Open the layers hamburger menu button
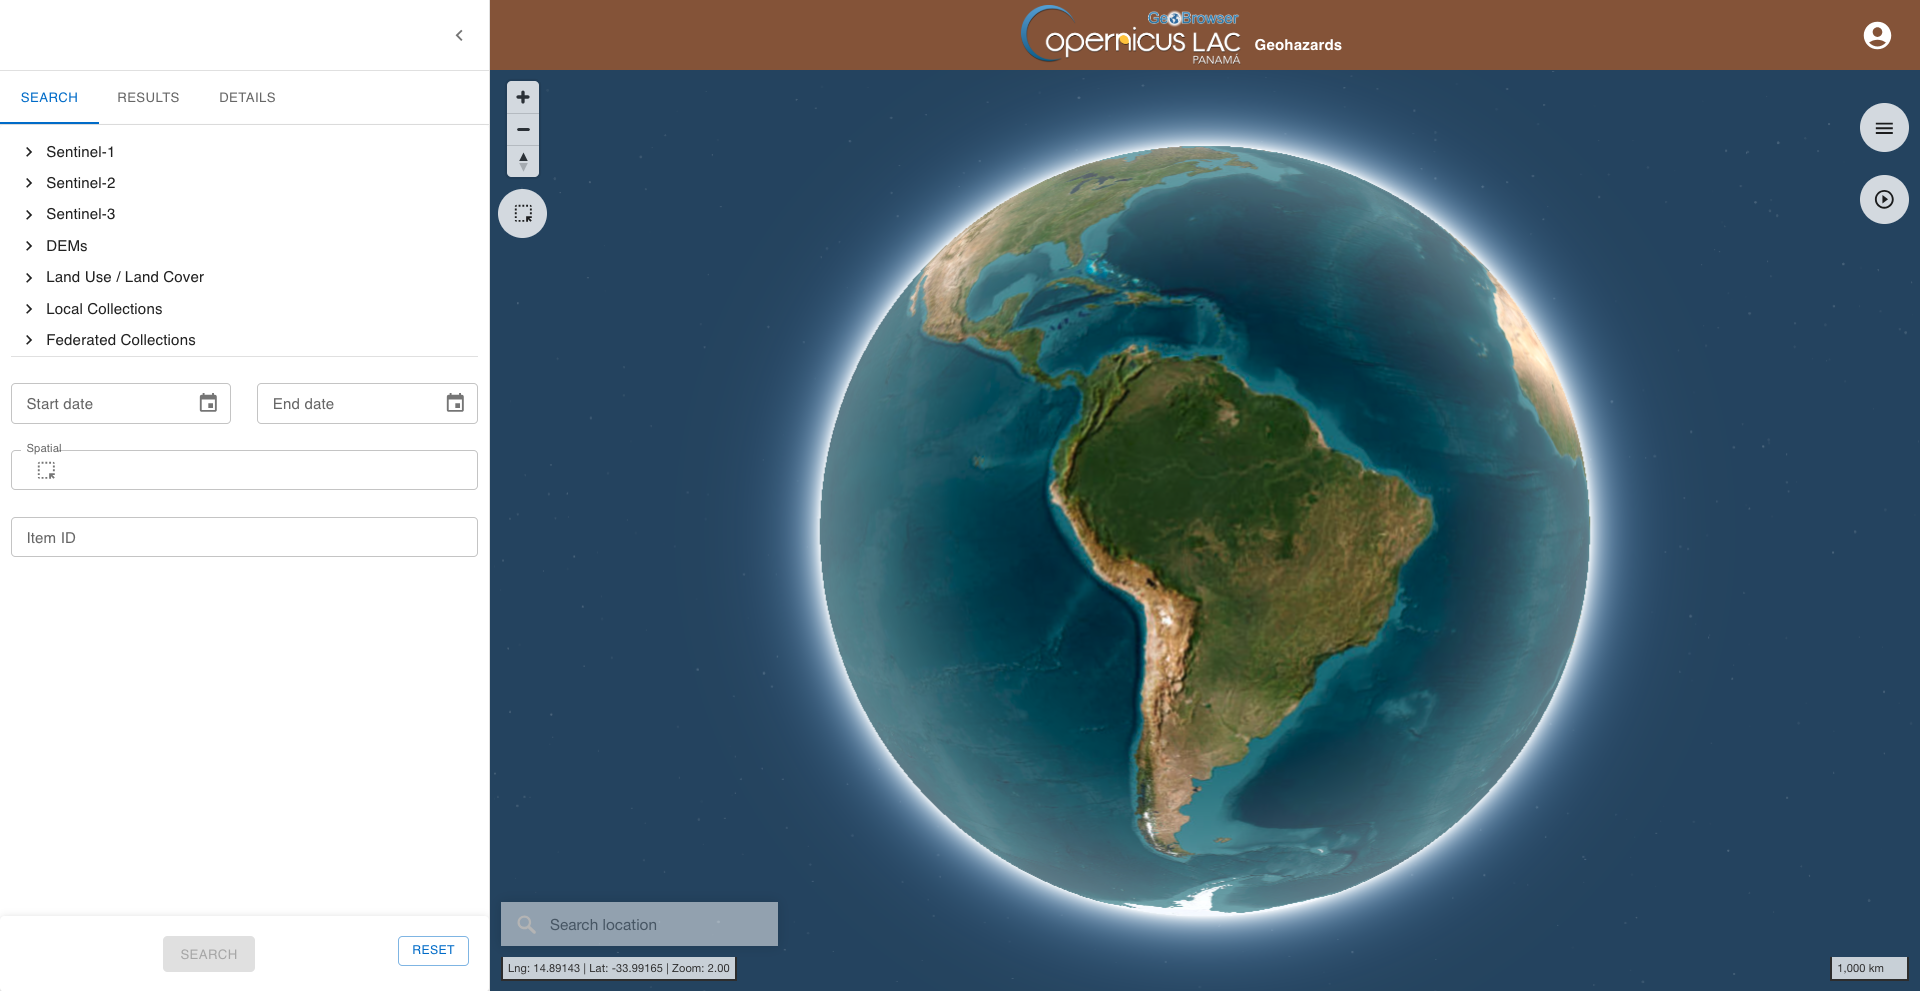 [x=1884, y=128]
